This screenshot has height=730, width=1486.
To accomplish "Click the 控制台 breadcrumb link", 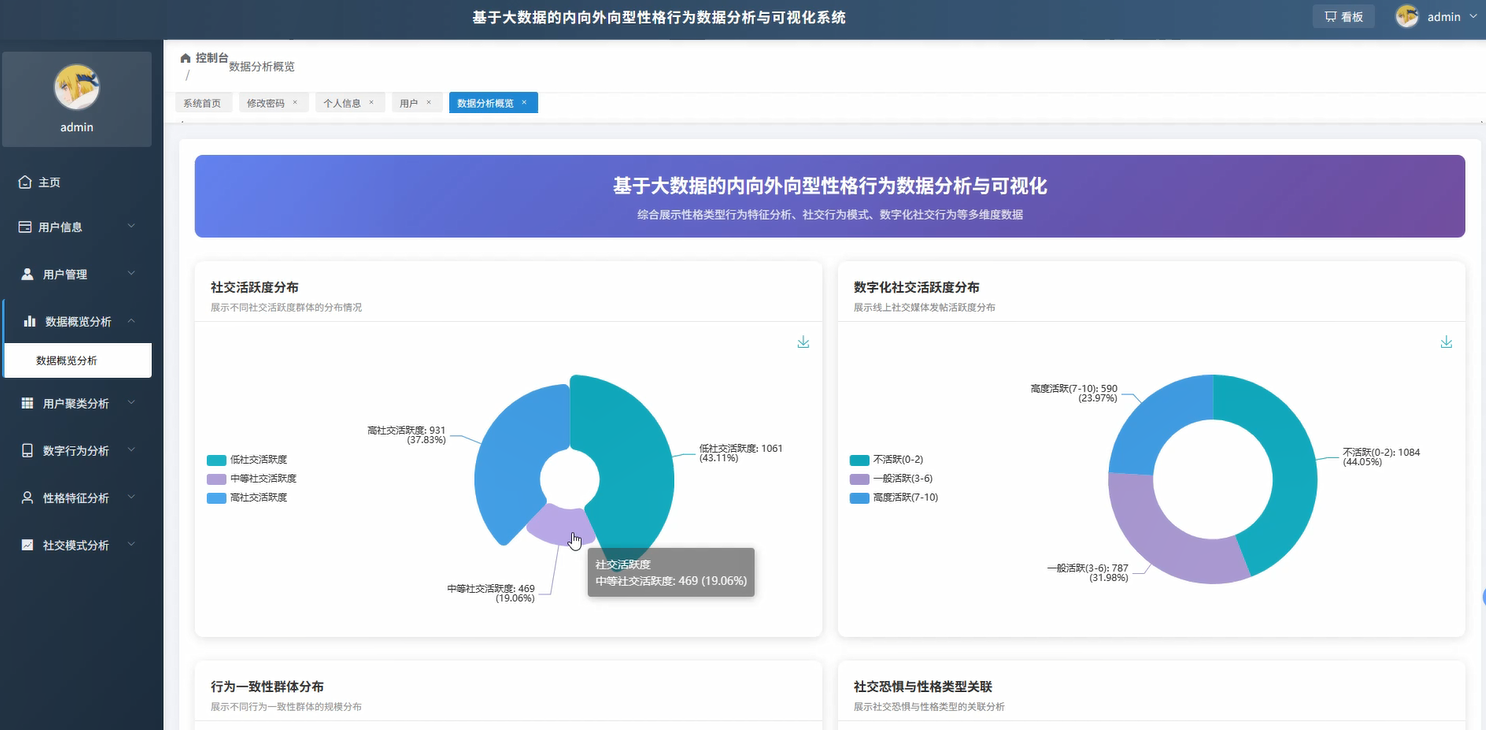I will coord(212,58).
